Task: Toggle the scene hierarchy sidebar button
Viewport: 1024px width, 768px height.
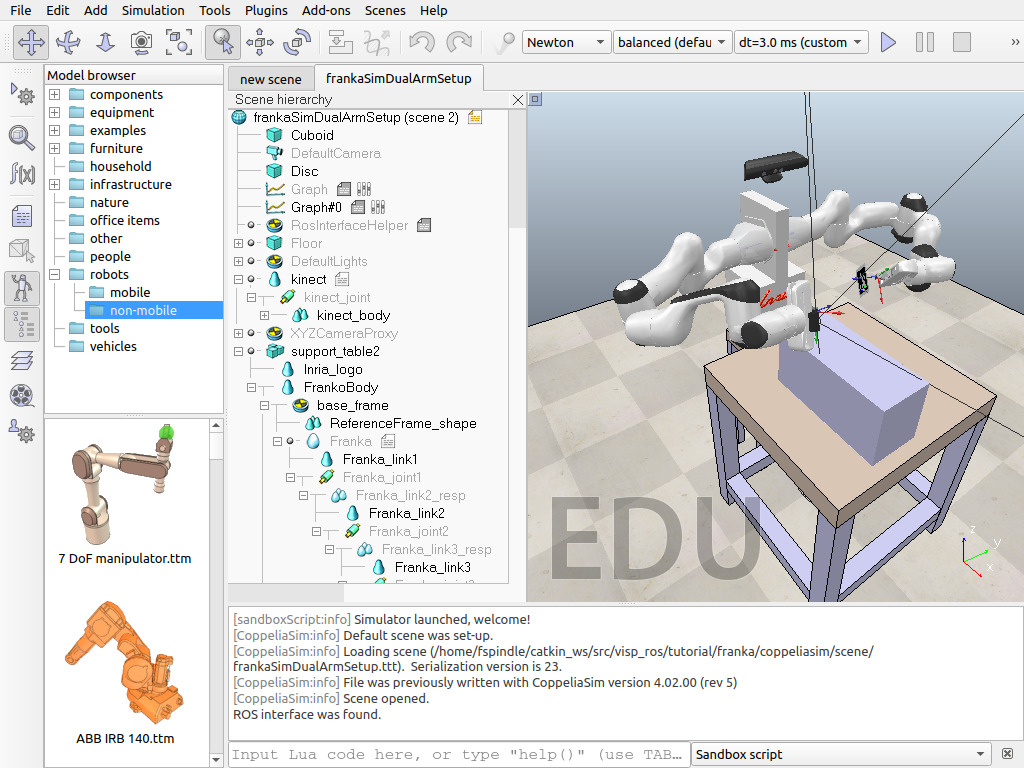Action: [x=22, y=325]
